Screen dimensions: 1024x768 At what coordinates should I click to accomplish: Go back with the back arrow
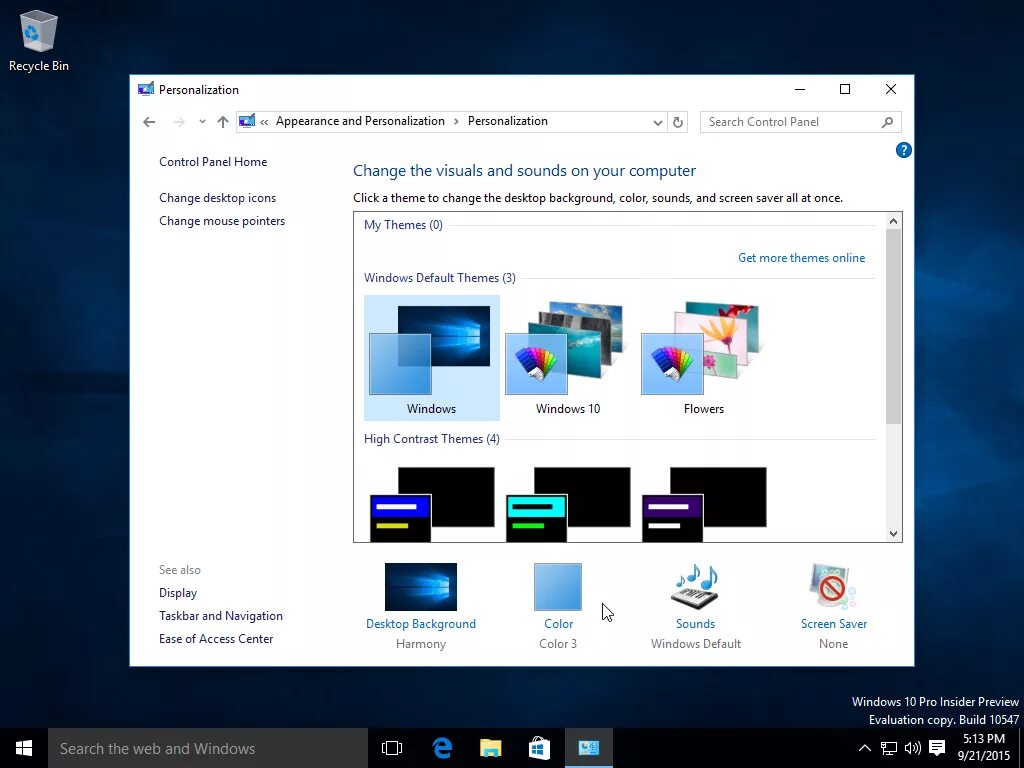click(x=149, y=122)
